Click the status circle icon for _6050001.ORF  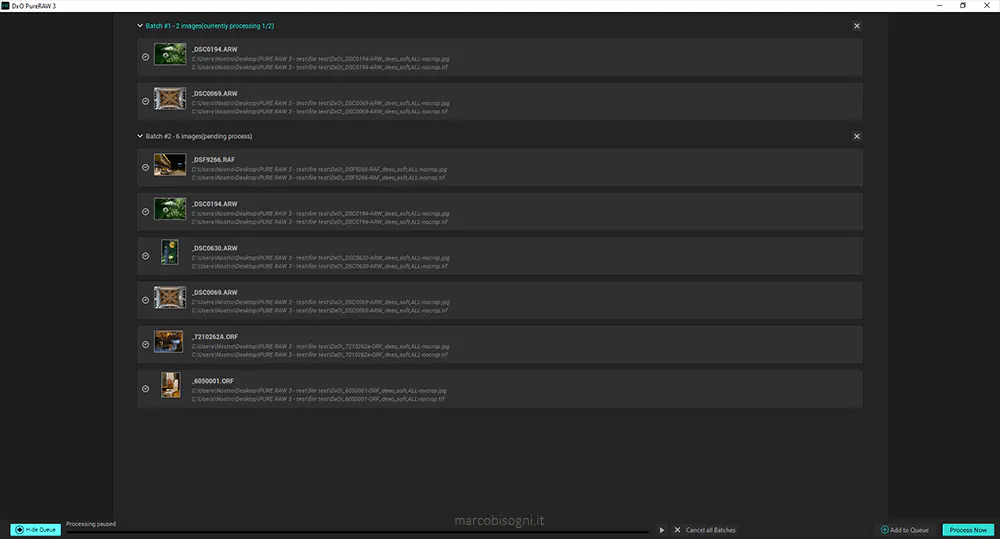click(x=145, y=388)
